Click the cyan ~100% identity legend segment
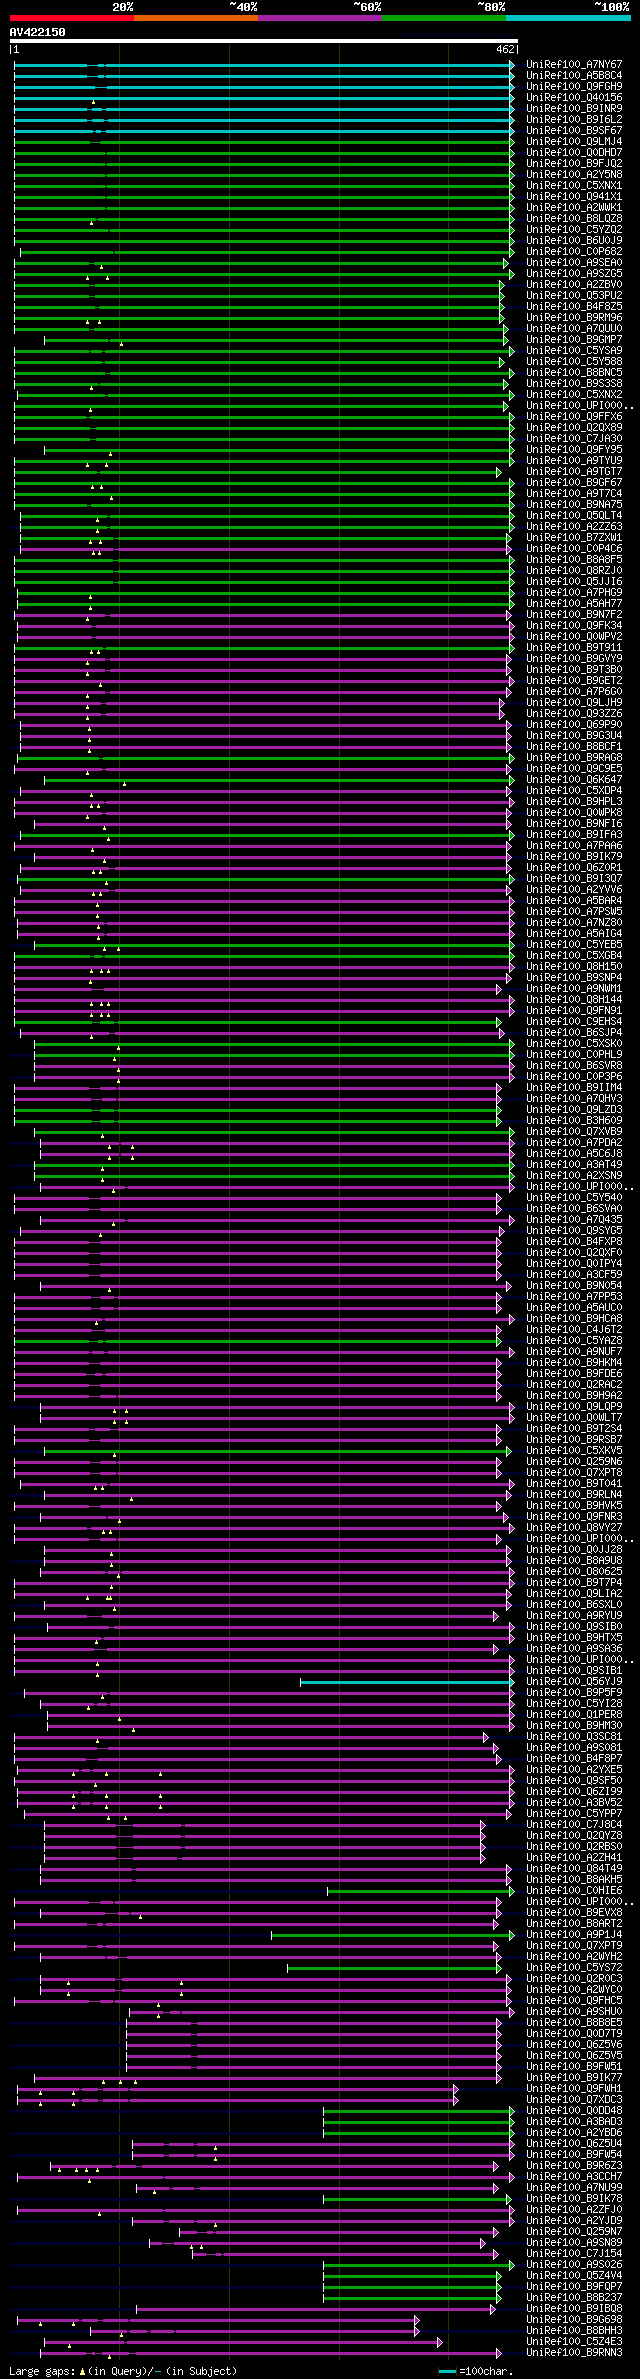 568,18
